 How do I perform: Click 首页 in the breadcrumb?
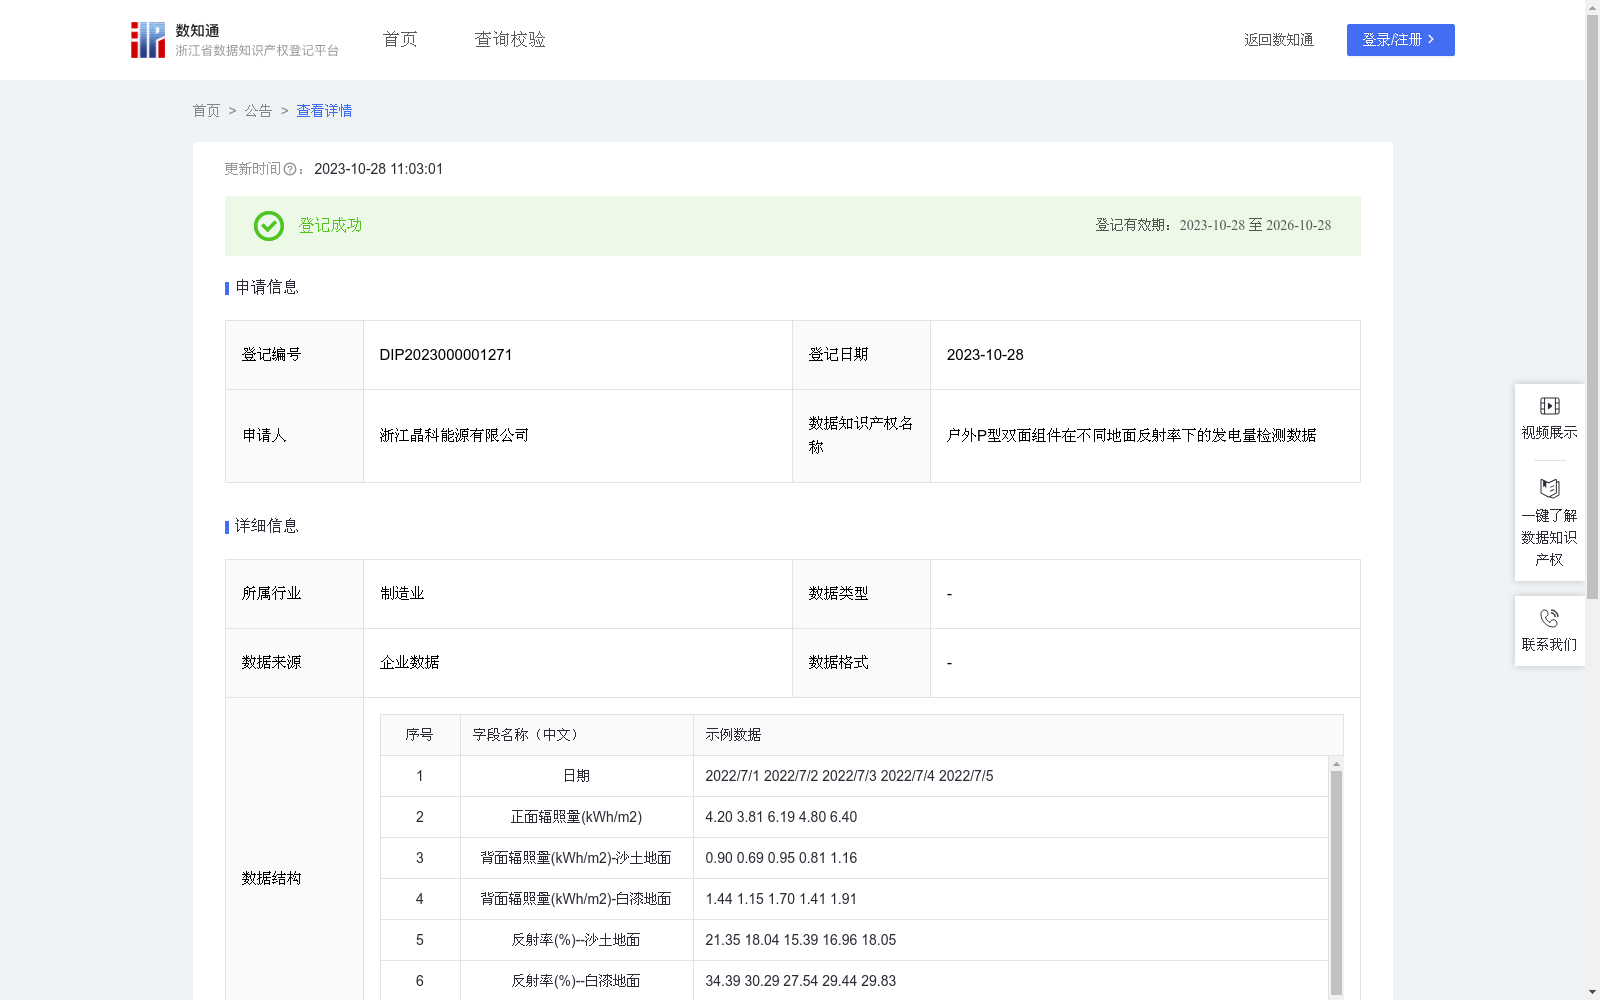click(x=206, y=111)
